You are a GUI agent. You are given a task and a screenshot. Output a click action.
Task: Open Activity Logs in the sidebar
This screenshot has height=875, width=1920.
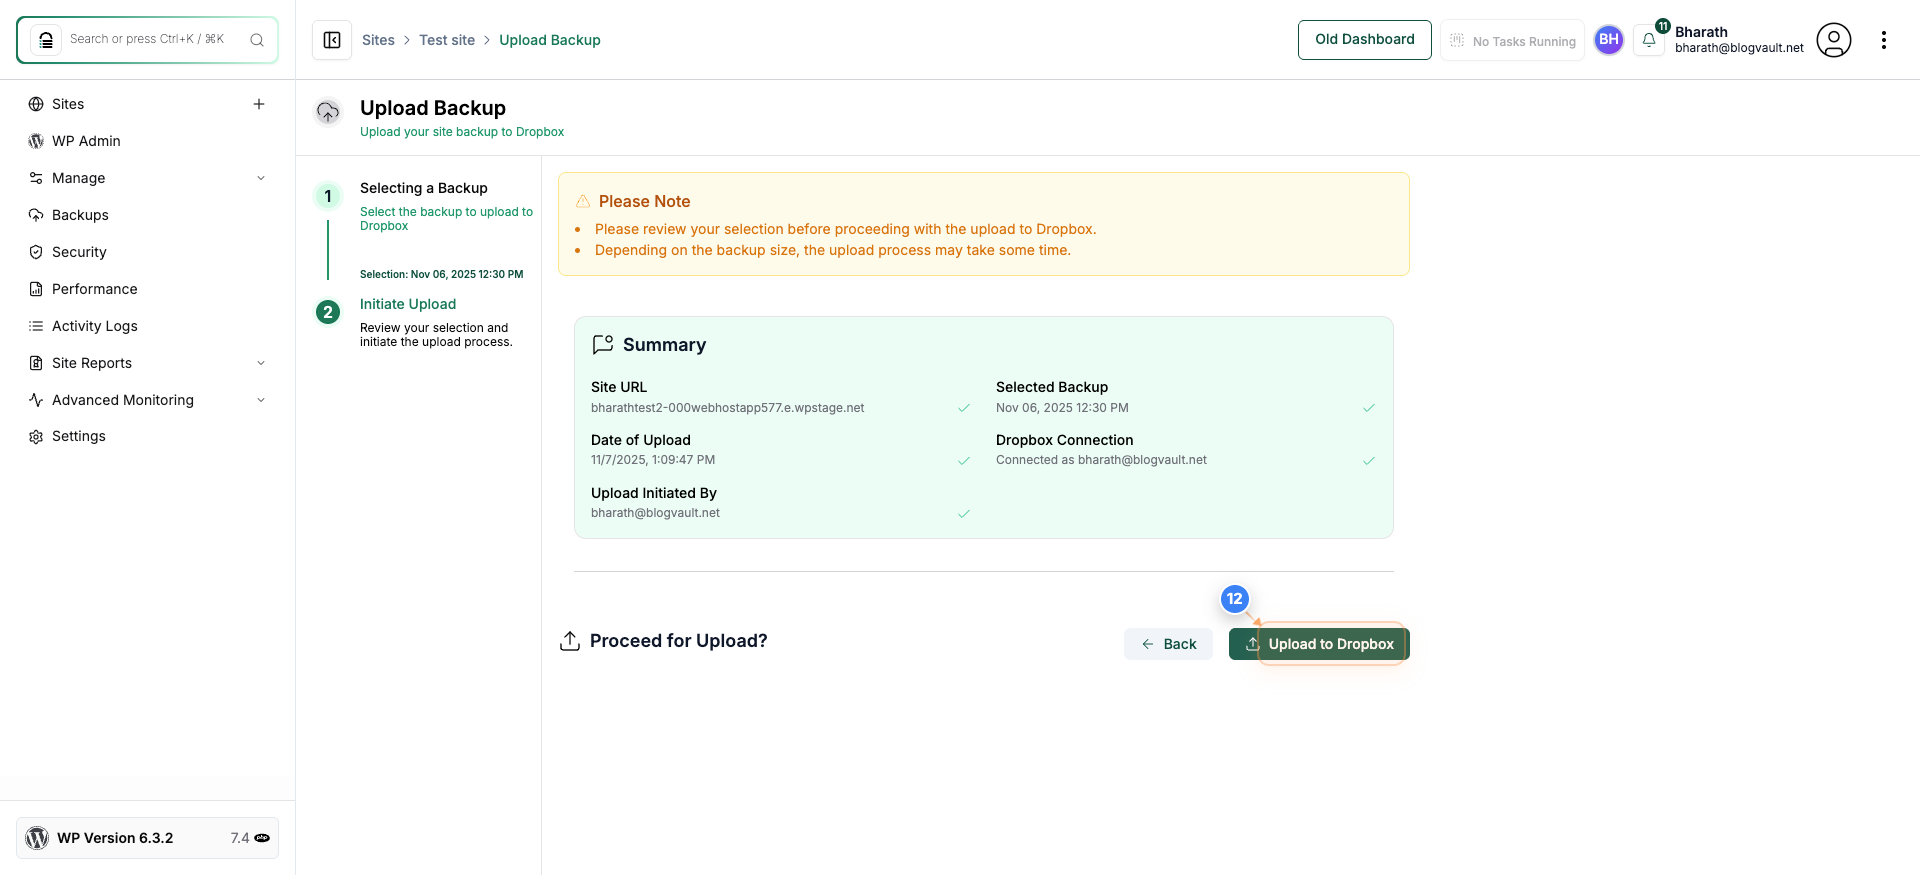click(95, 326)
